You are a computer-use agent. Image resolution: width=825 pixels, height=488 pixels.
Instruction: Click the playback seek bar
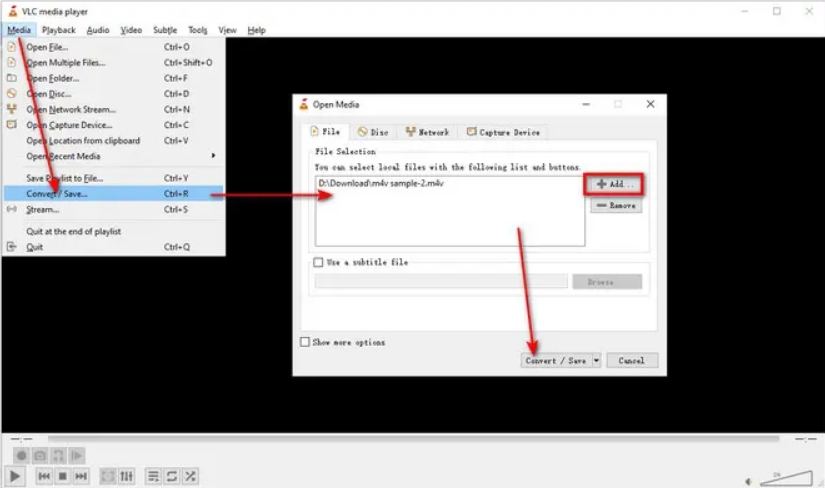click(413, 438)
